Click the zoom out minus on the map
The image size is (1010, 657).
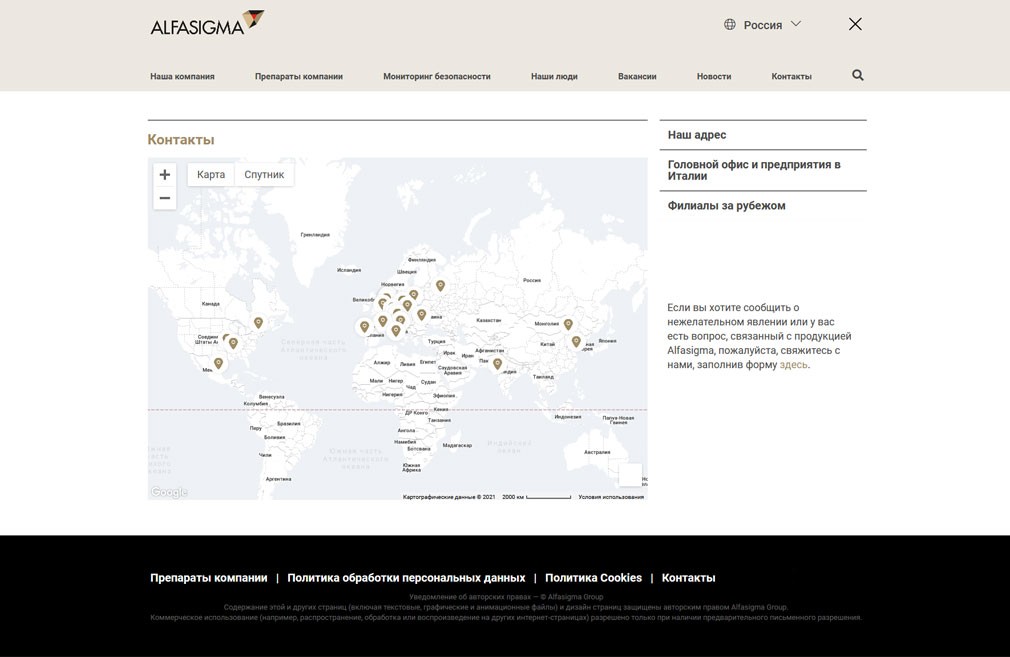[164, 197]
